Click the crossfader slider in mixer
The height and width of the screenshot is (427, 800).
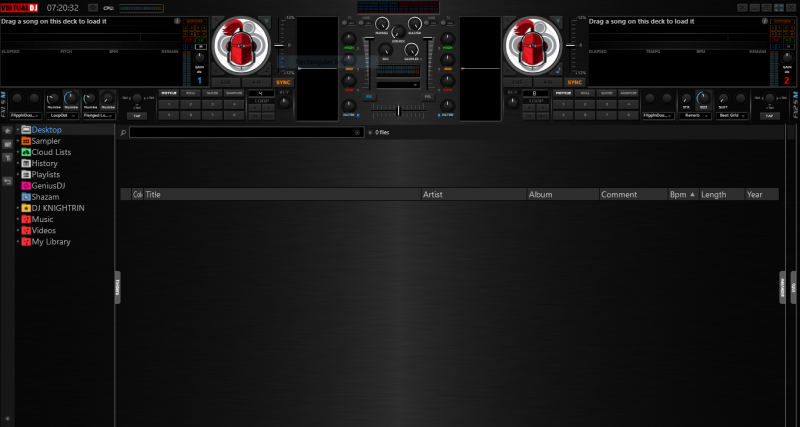(x=399, y=110)
